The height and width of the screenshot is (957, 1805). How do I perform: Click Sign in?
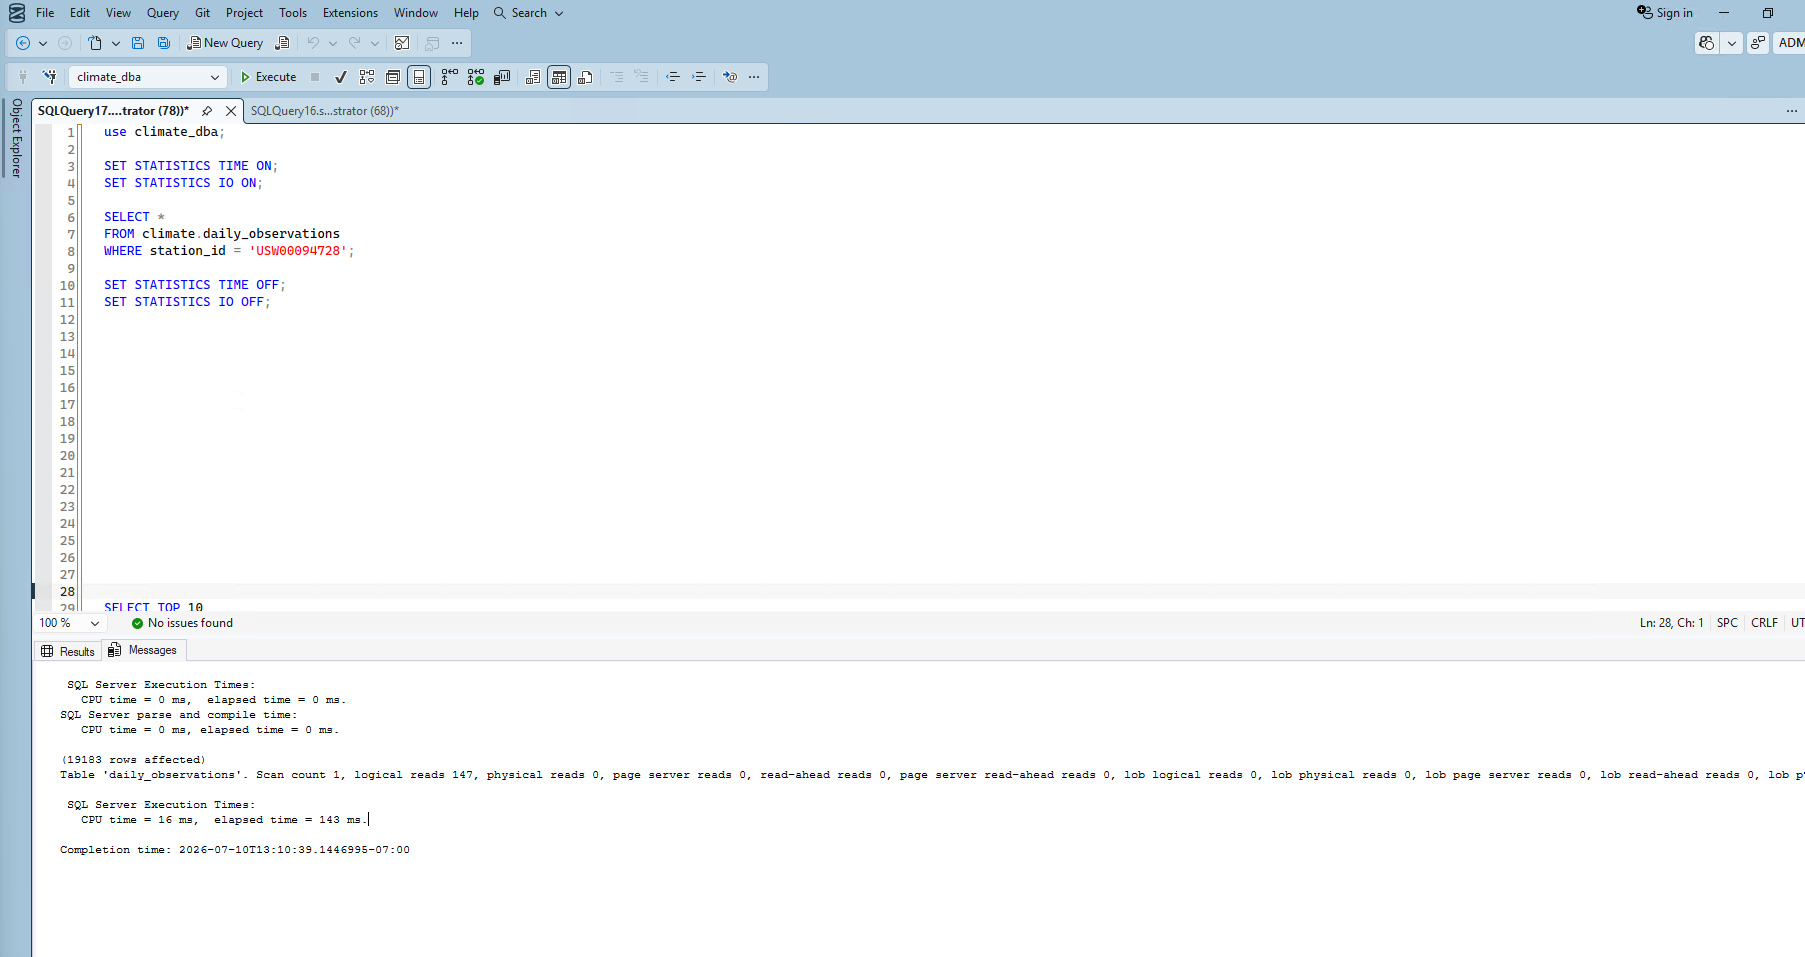1665,13
